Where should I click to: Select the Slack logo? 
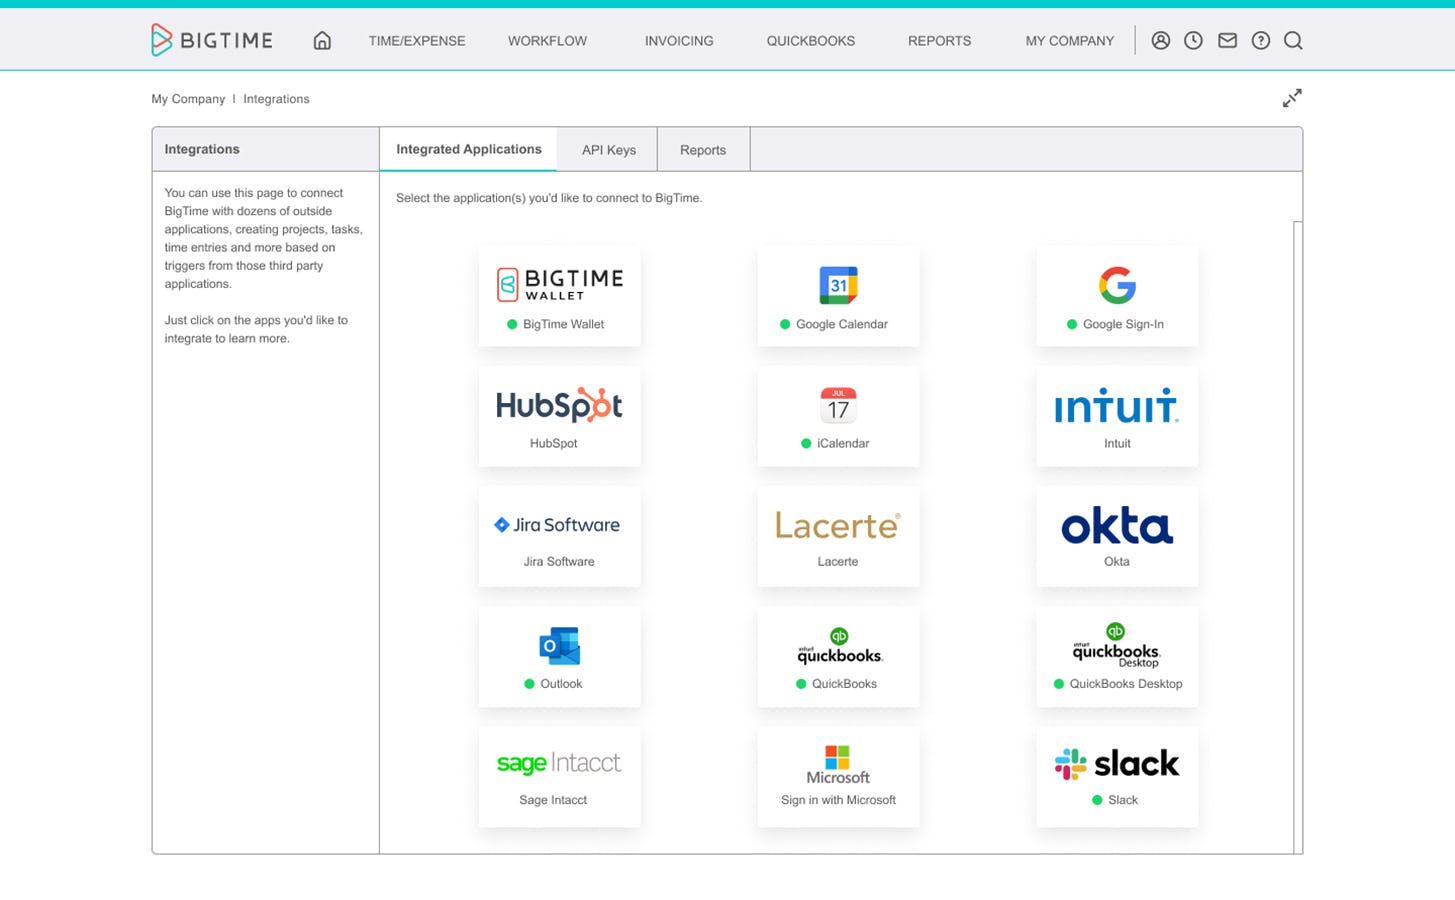pyautogui.click(x=1117, y=764)
